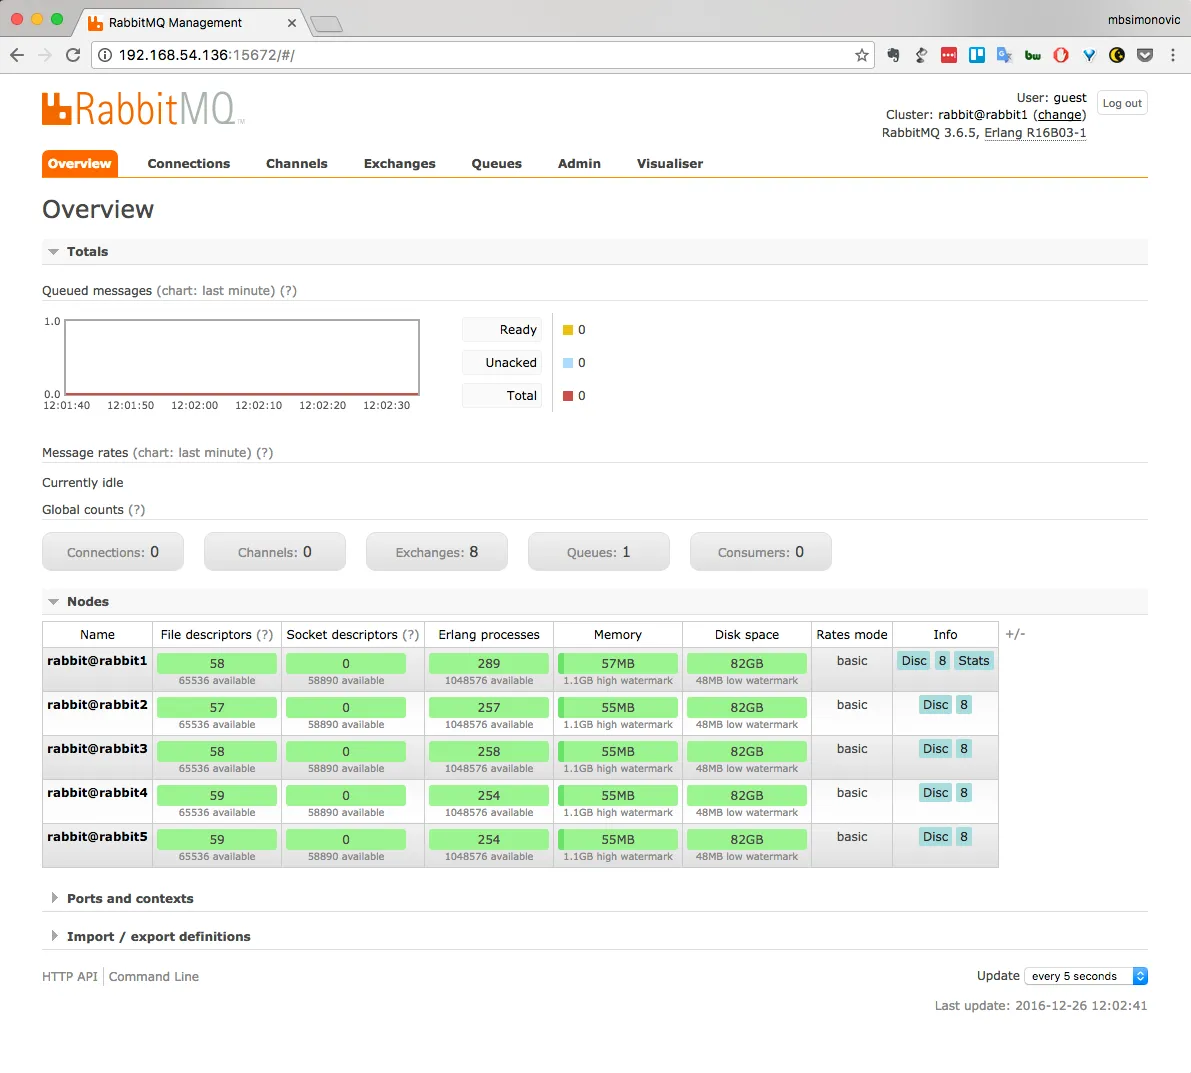Open the Visualiser tab
1191x1073 pixels.
click(670, 163)
